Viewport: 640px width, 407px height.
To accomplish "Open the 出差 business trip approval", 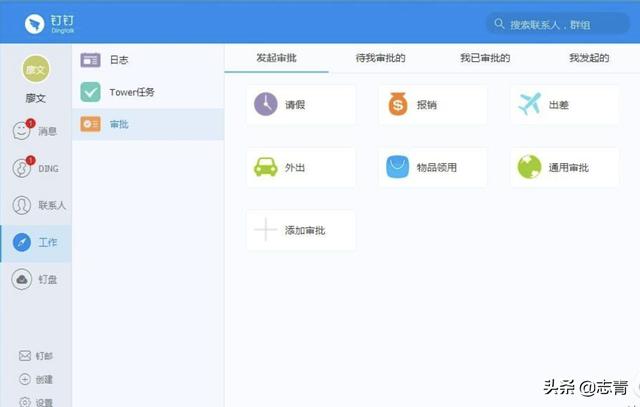I will (564, 104).
